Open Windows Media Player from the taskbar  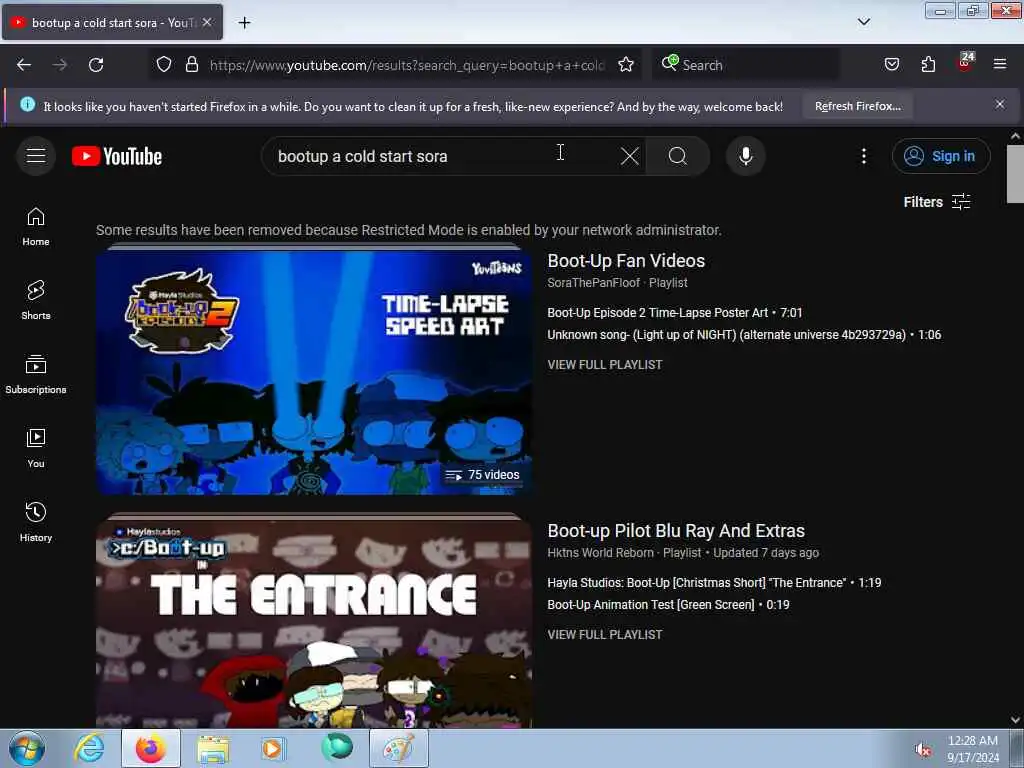(x=273, y=748)
